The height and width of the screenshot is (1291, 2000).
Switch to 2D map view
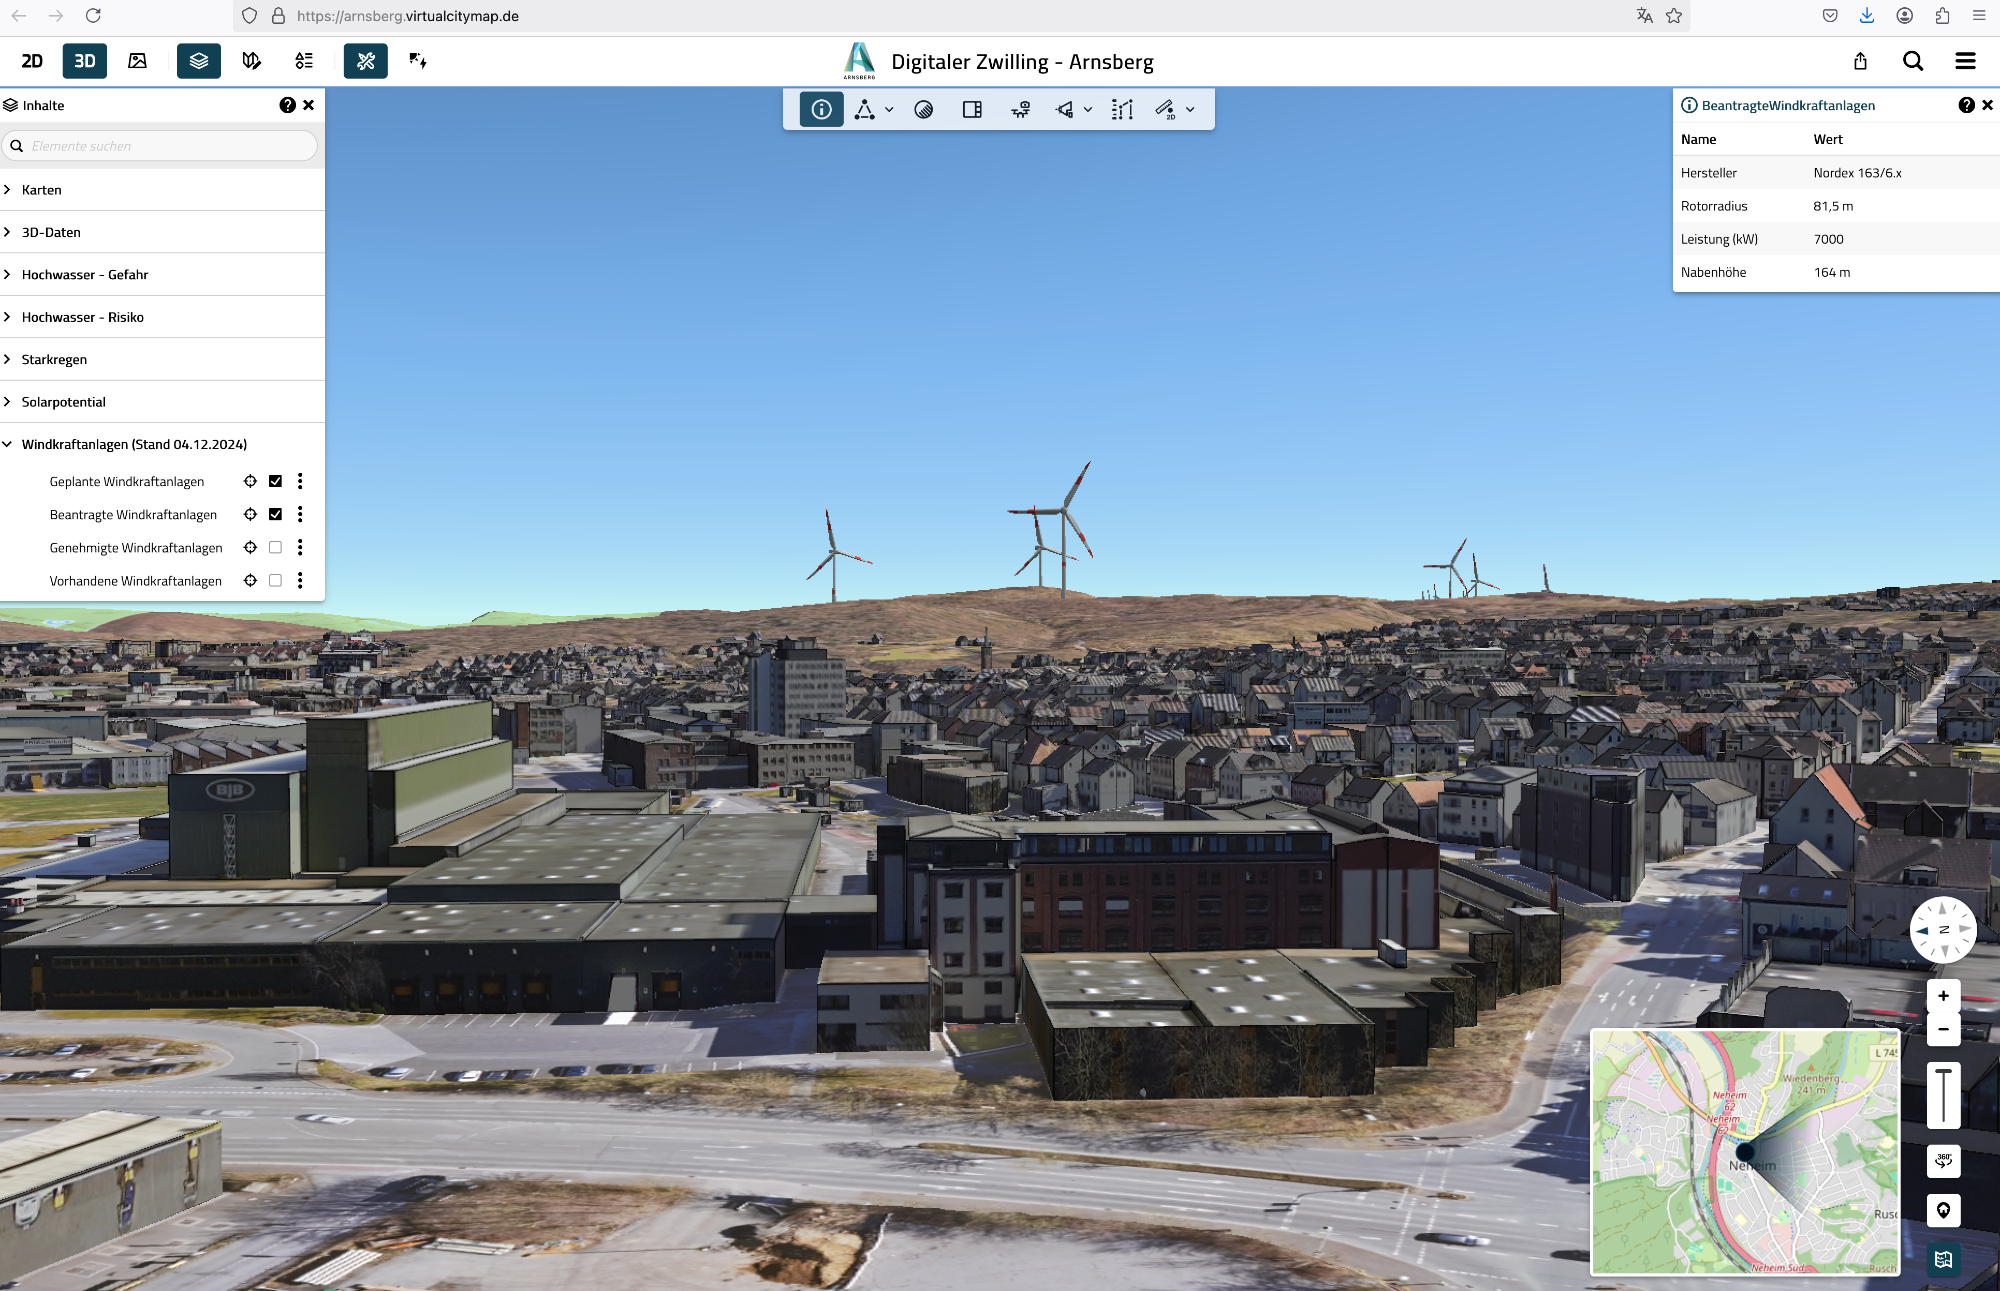point(32,61)
